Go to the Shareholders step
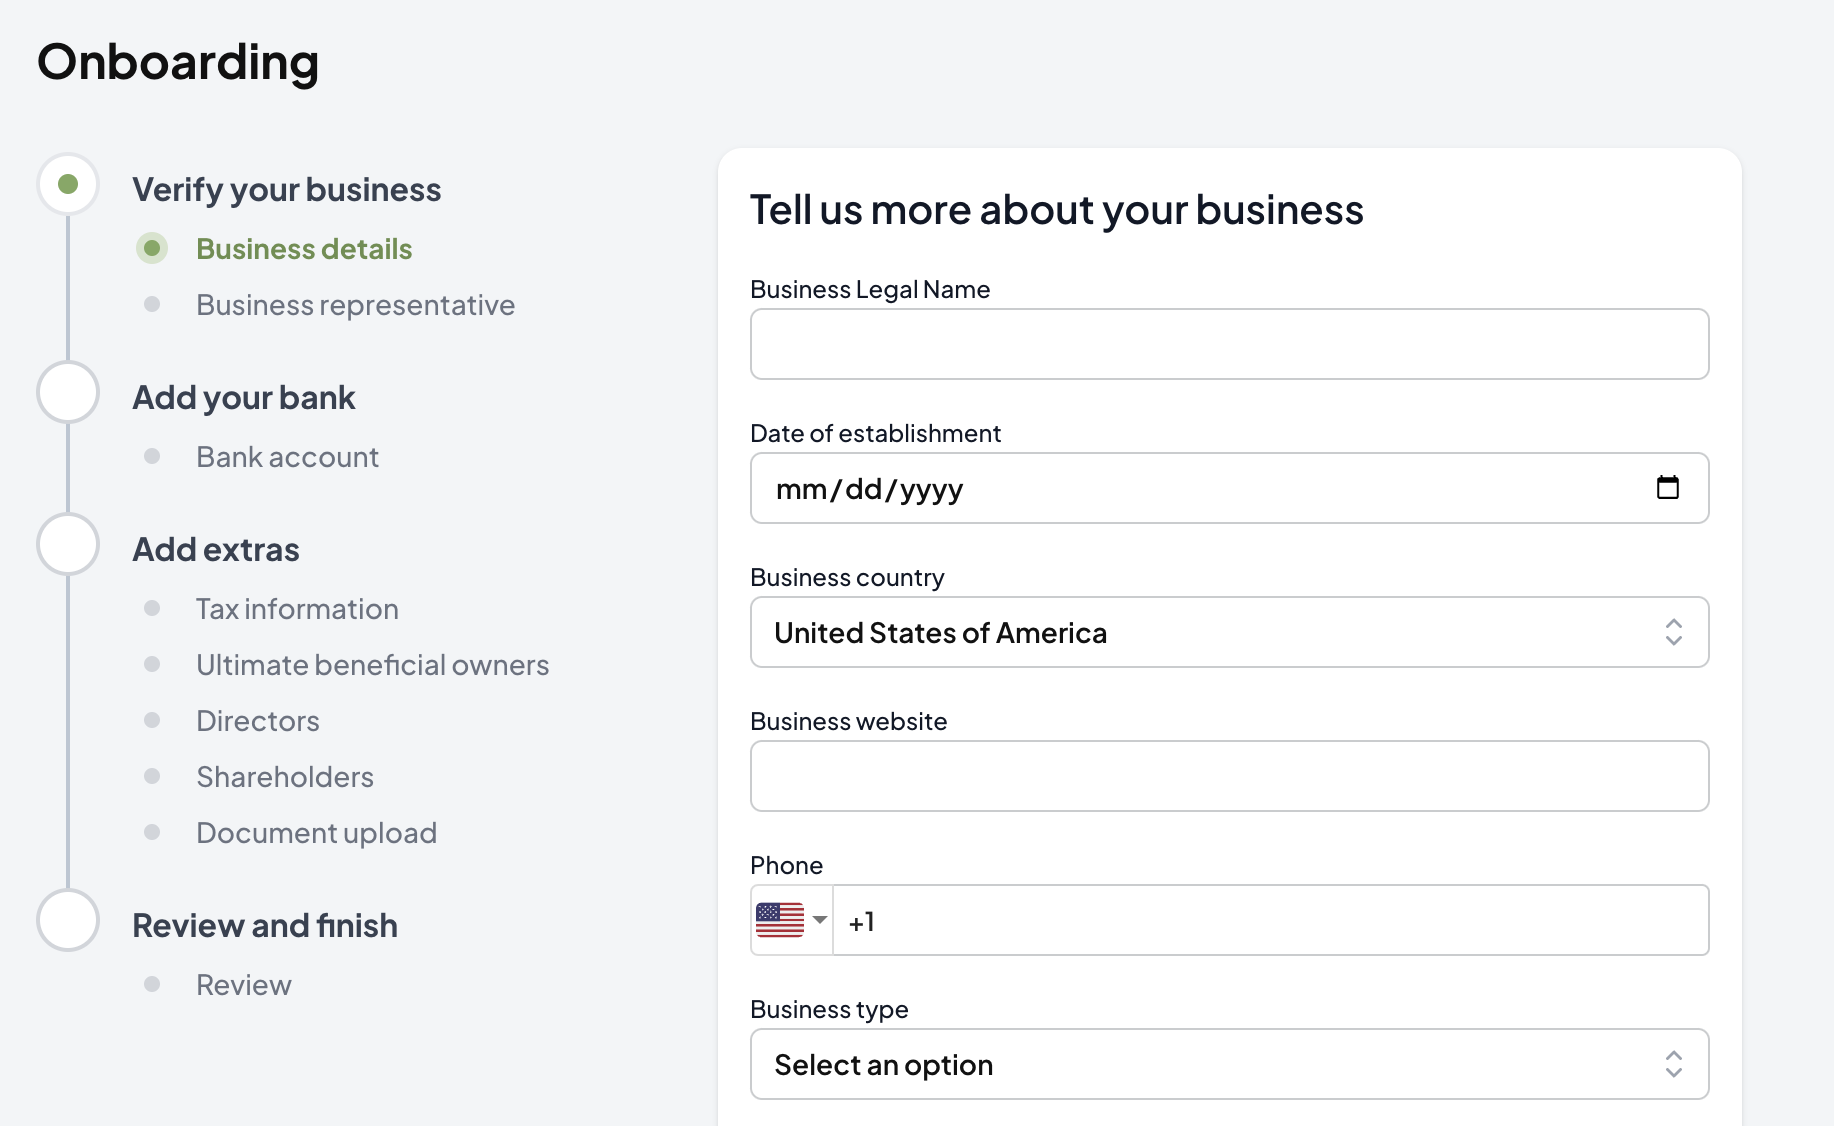The width and height of the screenshot is (1834, 1126). [x=285, y=777]
